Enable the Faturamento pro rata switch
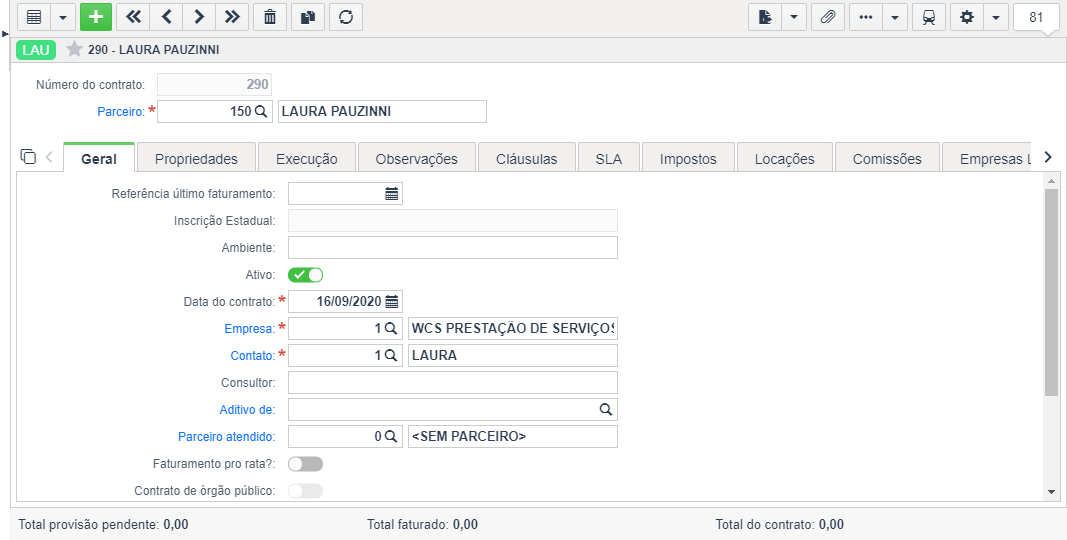 (306, 464)
